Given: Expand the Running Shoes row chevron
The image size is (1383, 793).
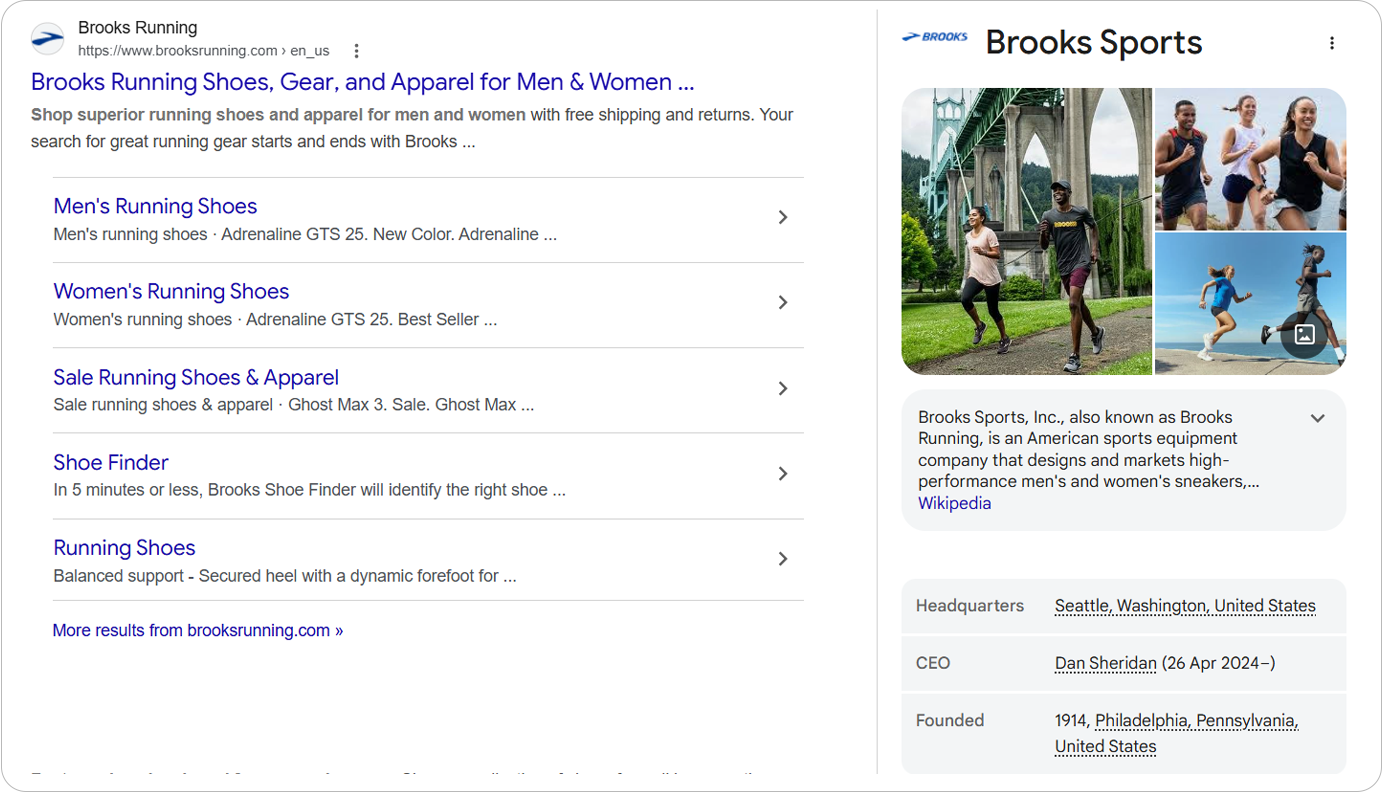Looking at the screenshot, I should click(783, 559).
